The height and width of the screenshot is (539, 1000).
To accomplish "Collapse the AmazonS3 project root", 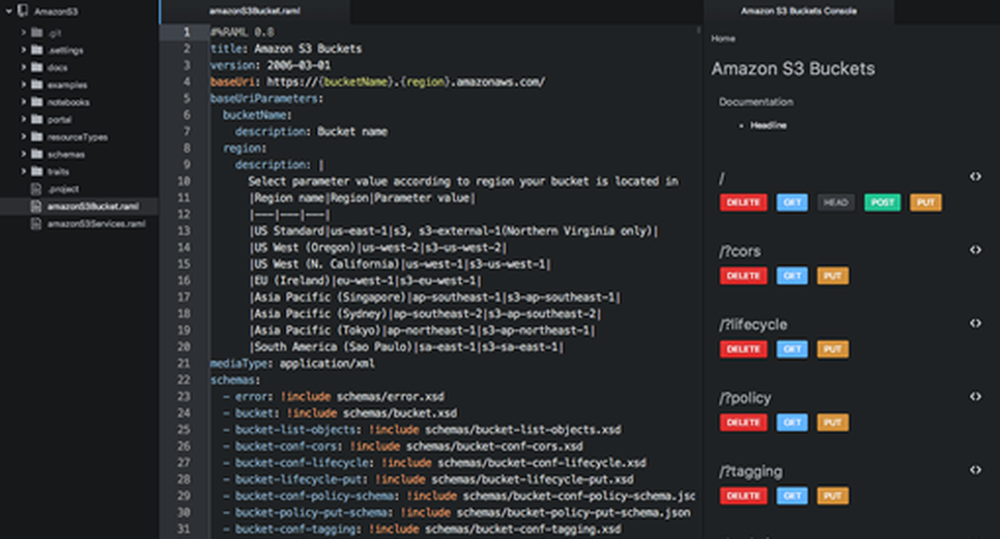I will 9,11.
